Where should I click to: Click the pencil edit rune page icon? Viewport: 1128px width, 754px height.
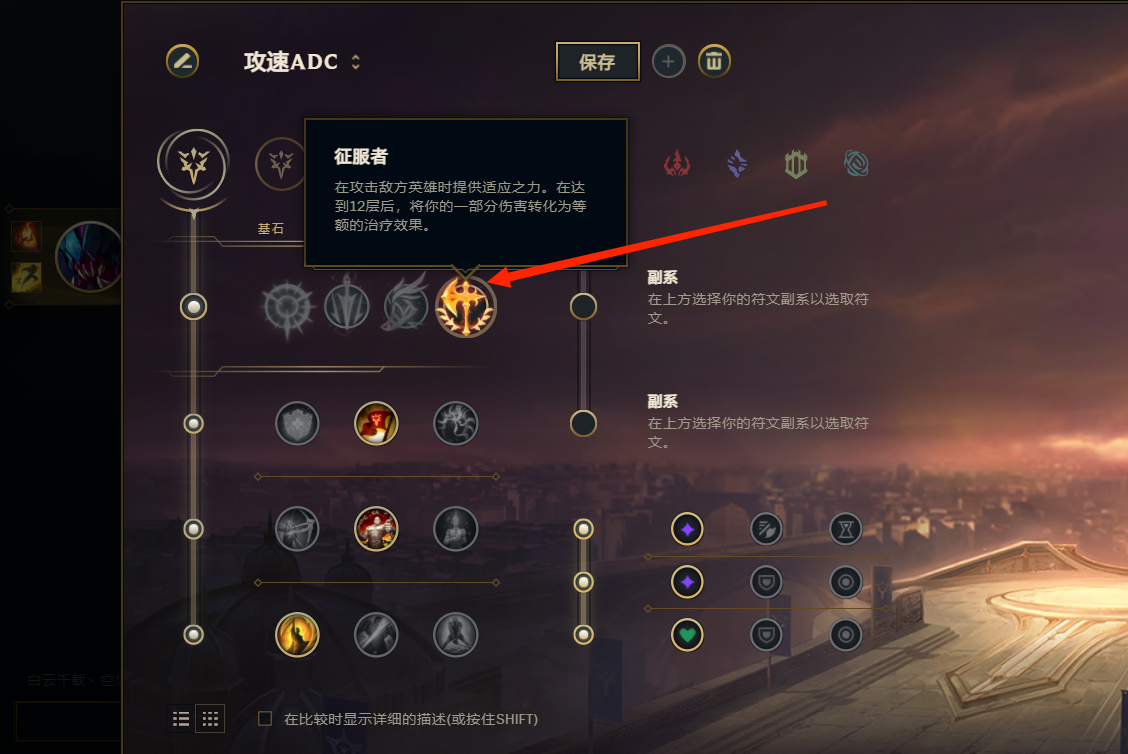pyautogui.click(x=183, y=61)
